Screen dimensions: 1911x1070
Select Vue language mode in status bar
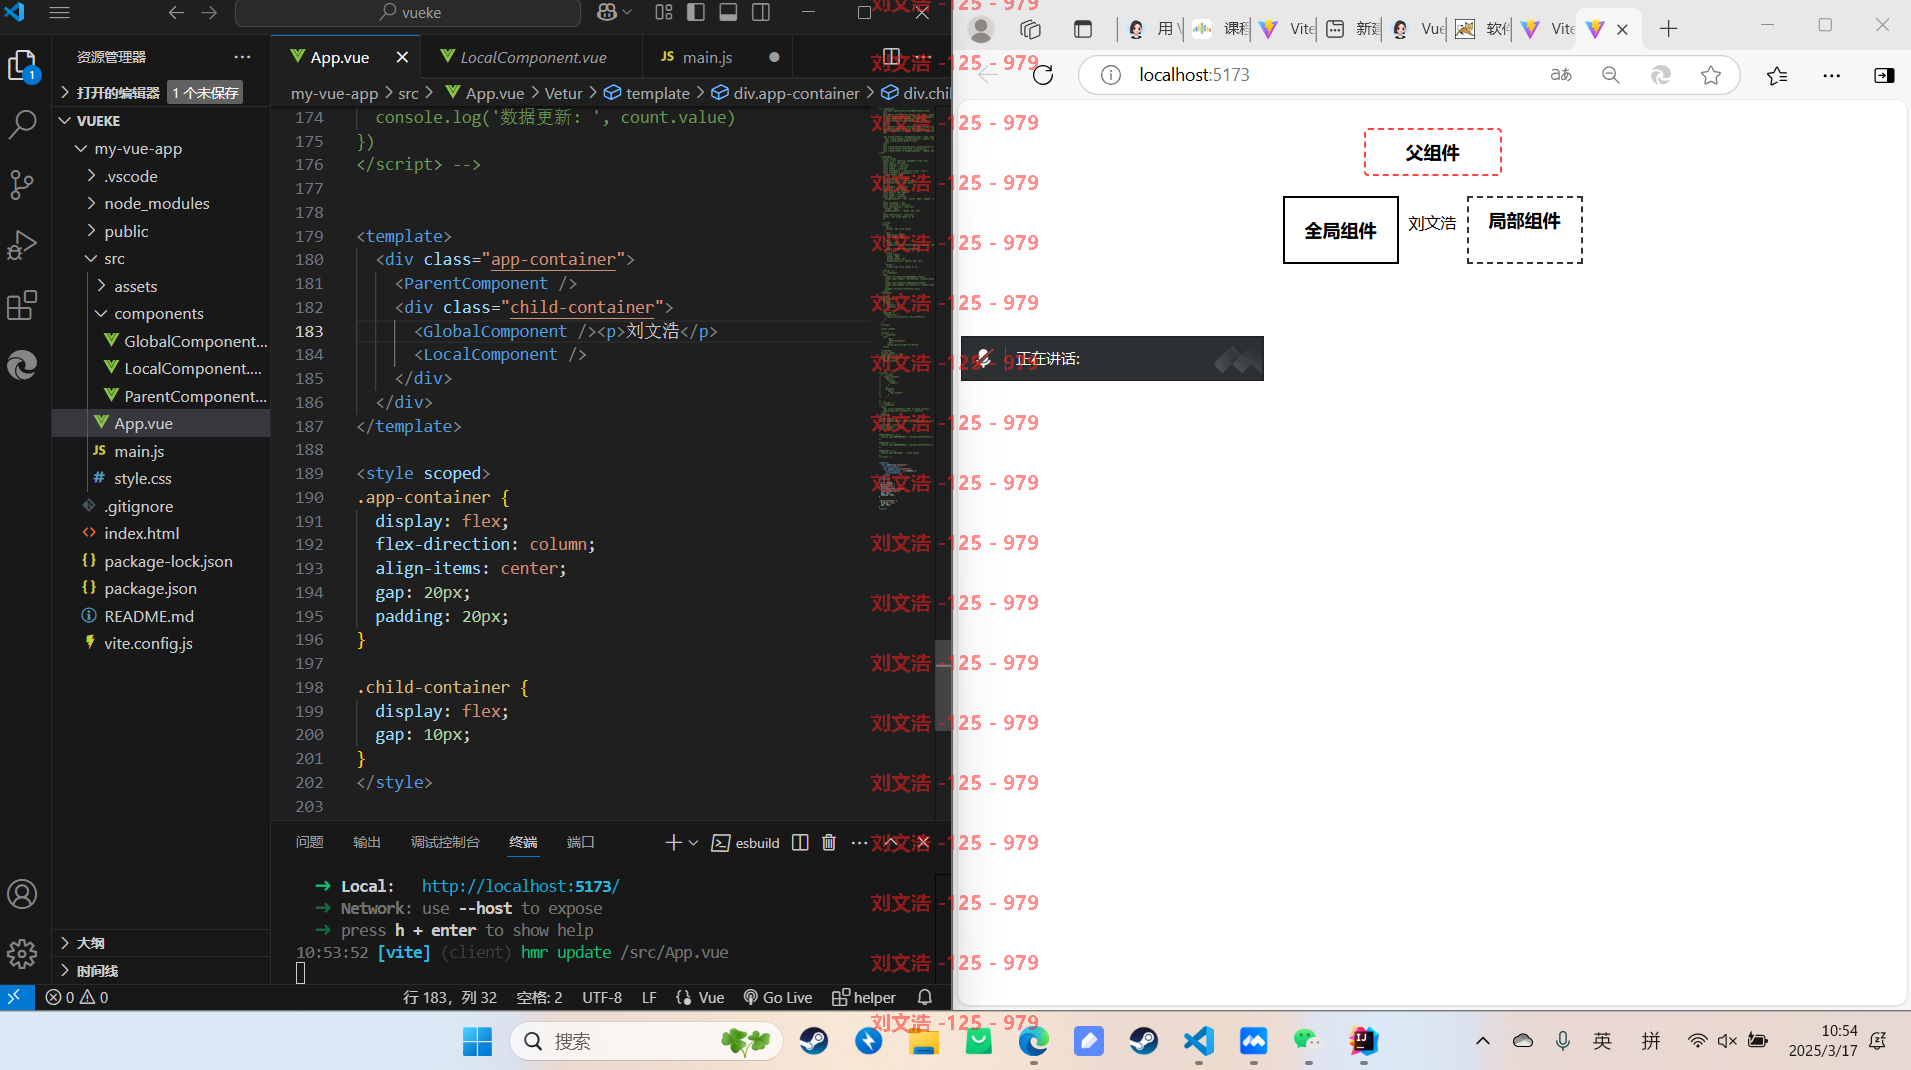tap(700, 997)
